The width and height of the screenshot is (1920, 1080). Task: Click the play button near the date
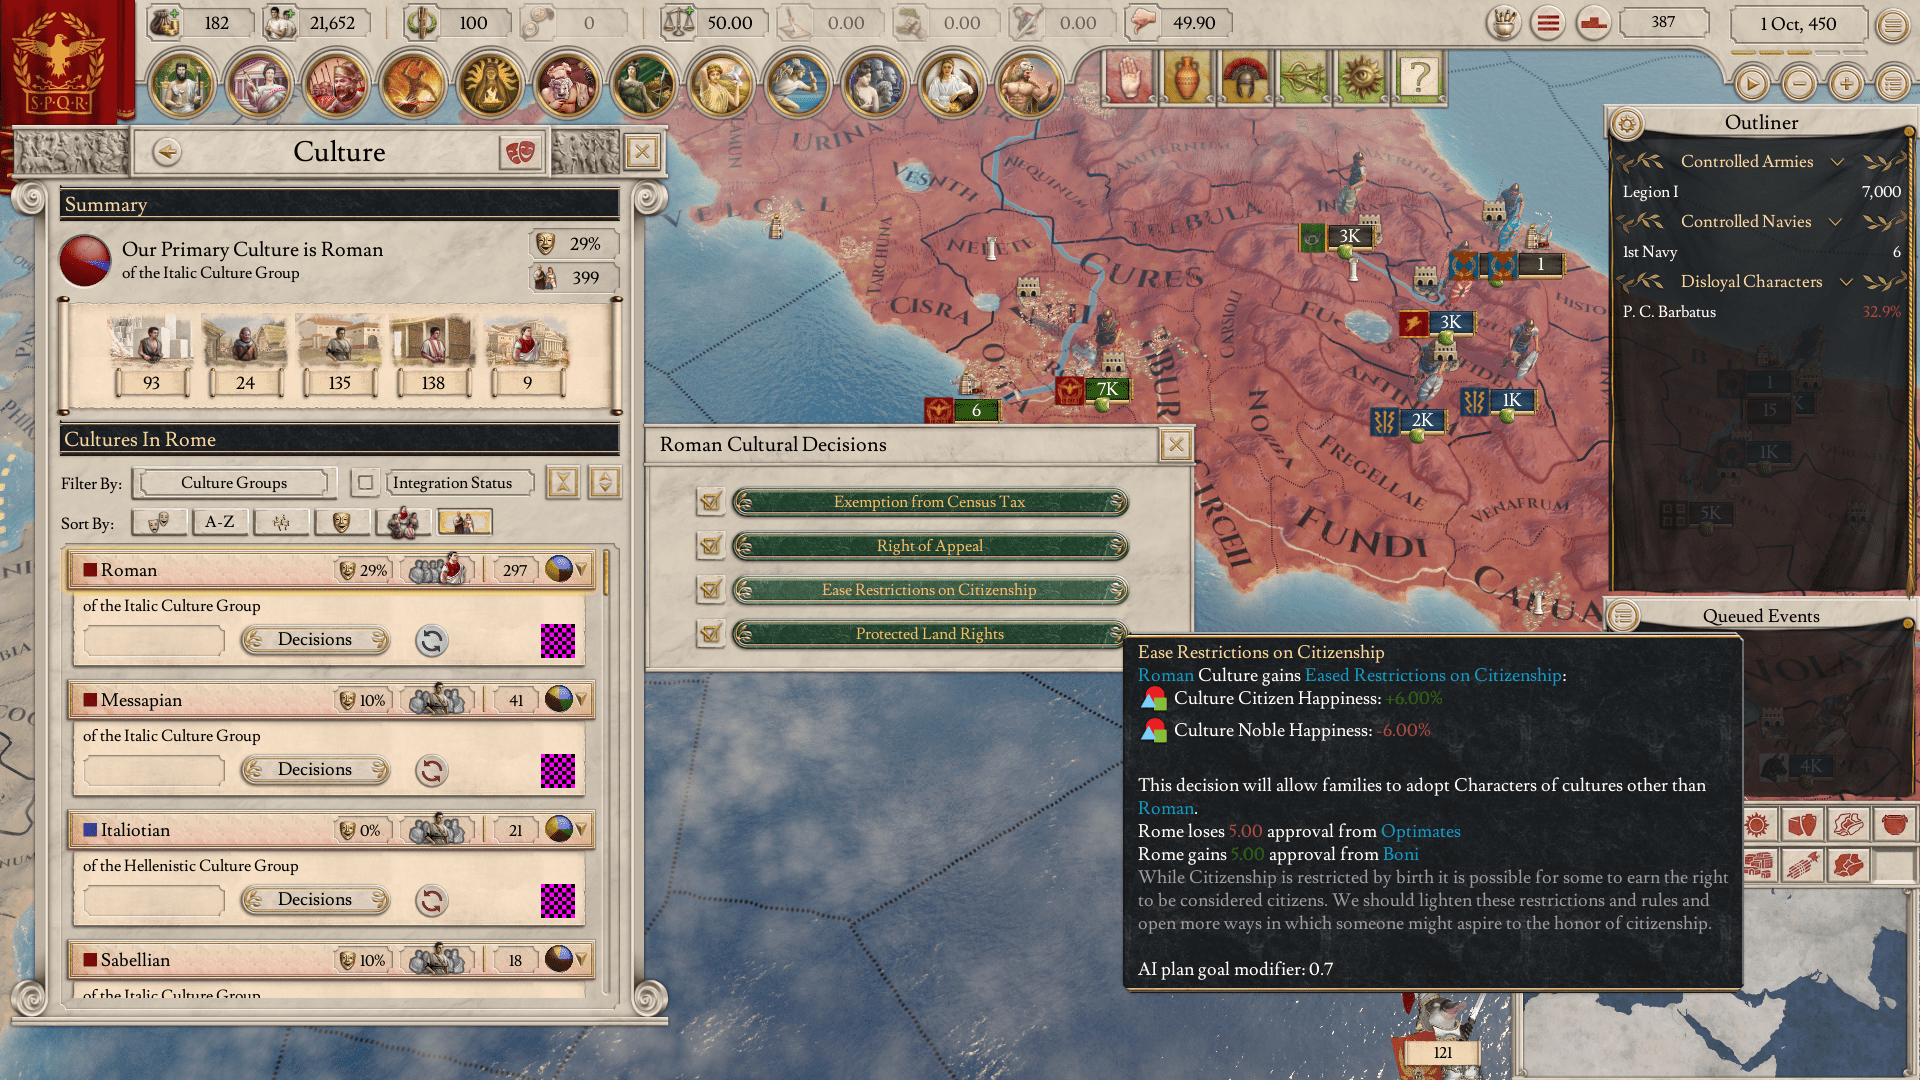pyautogui.click(x=1751, y=84)
